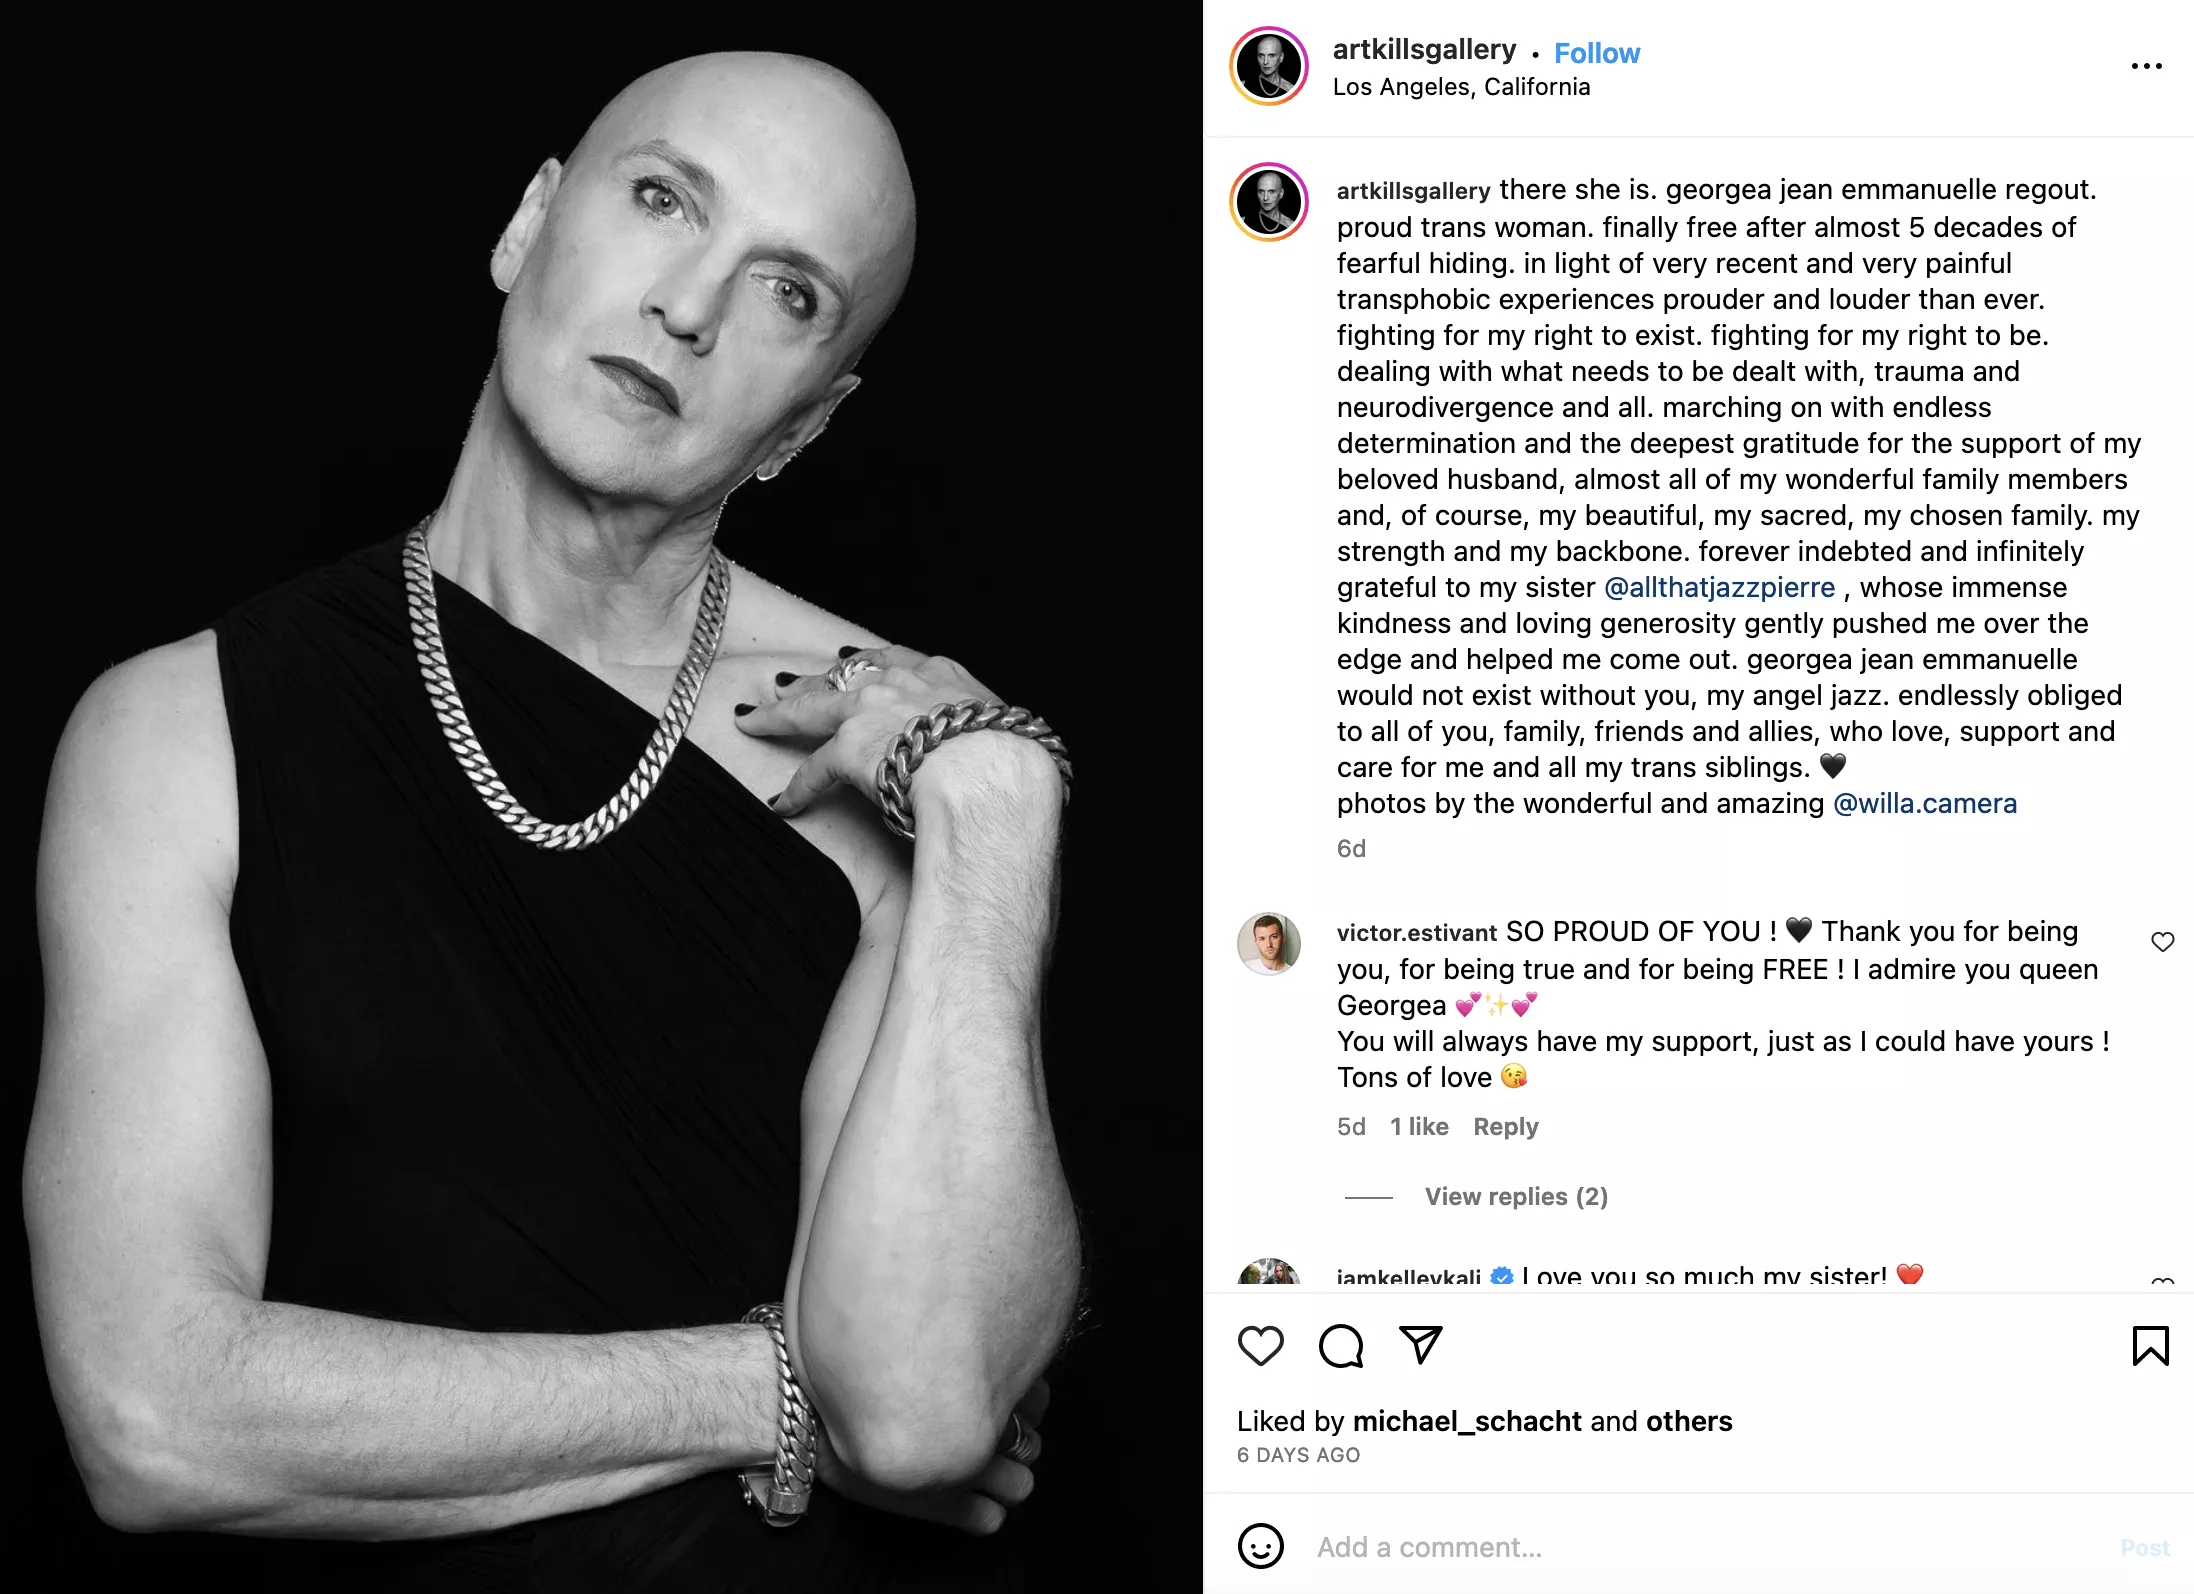
Task: Like the post with the heart icon
Action: tap(1260, 1345)
